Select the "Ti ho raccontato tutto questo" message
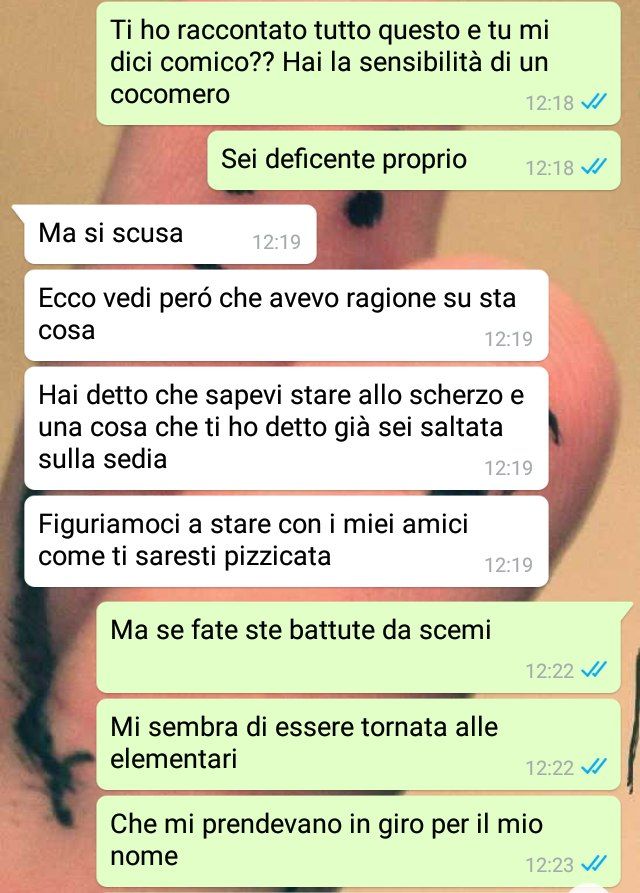The width and height of the screenshot is (640, 893). [x=358, y=63]
